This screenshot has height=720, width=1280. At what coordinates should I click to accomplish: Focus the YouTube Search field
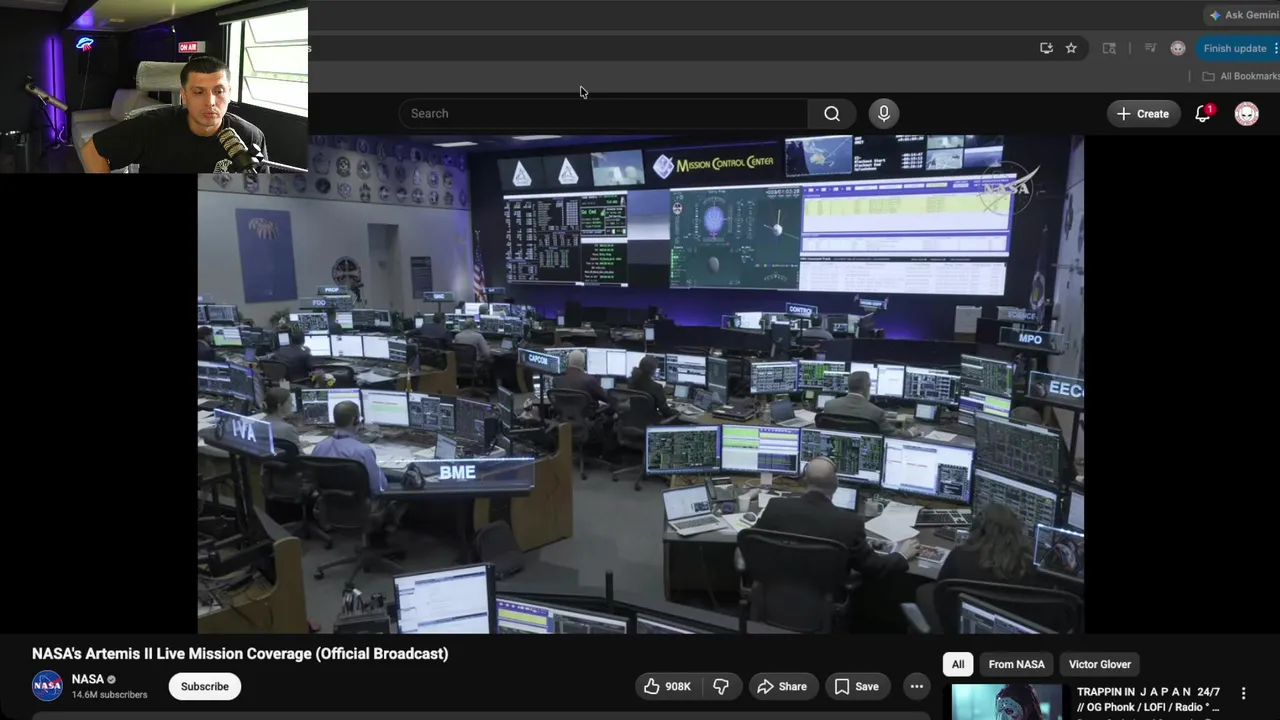point(603,114)
